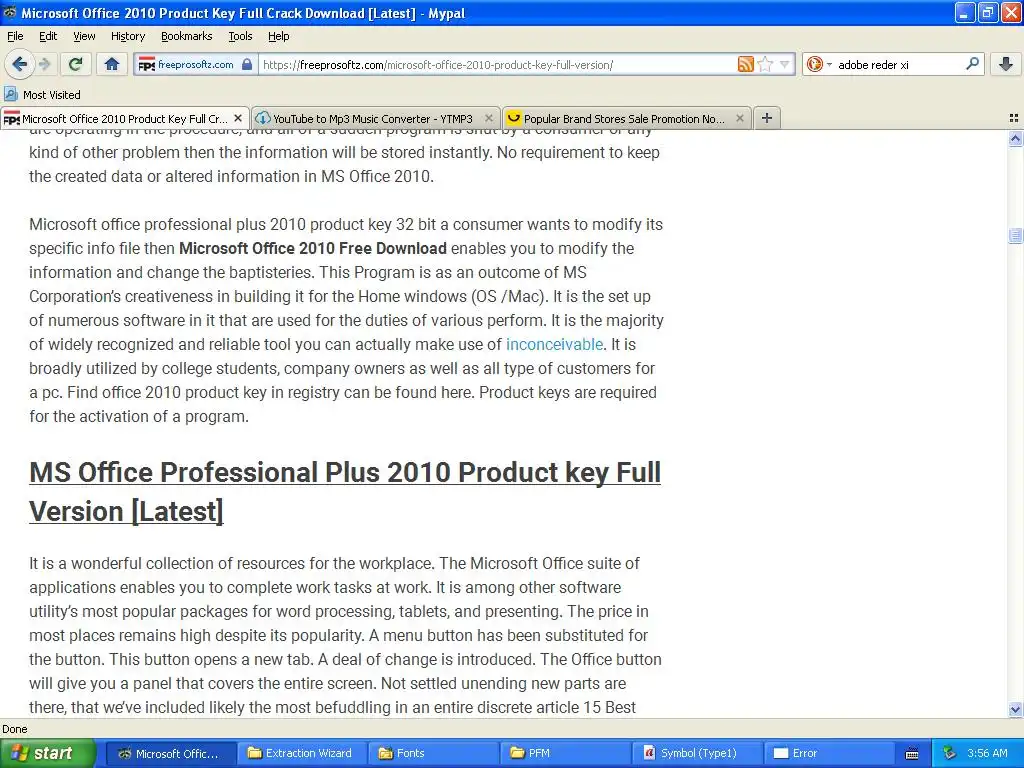Image resolution: width=1024 pixels, height=768 pixels.
Task: Click the system tray network icon
Action: click(950, 753)
